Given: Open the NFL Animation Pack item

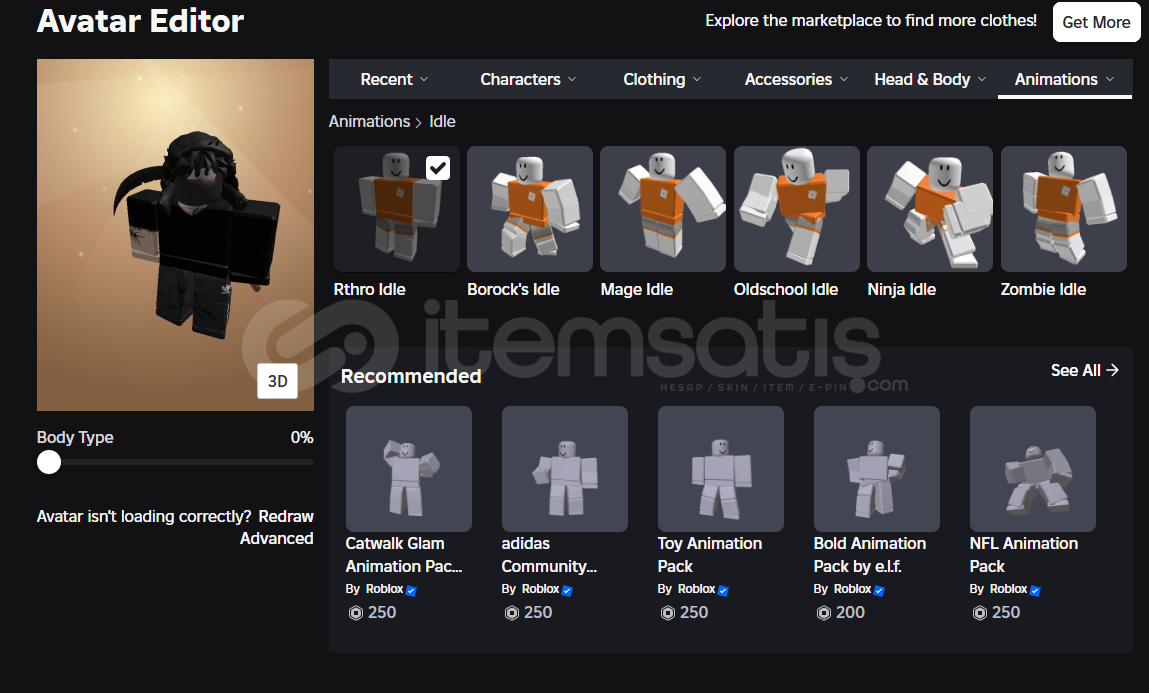Looking at the screenshot, I should click(1032, 469).
